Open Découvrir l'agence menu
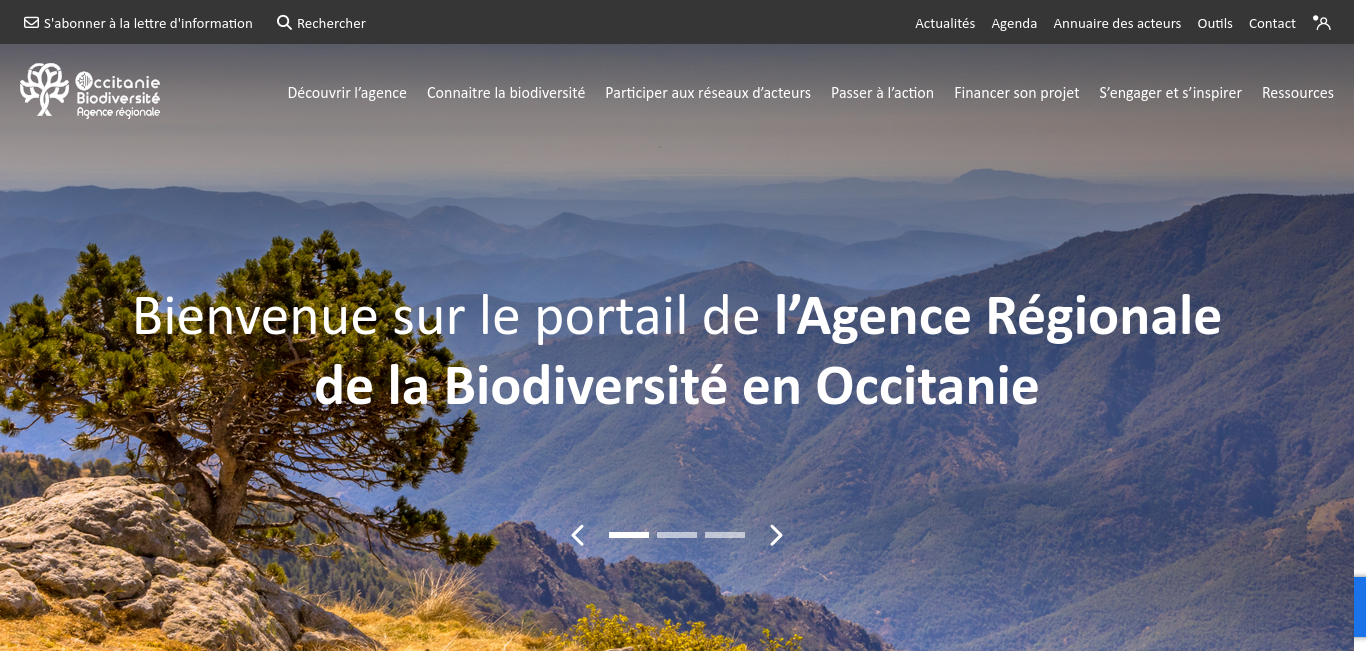 click(347, 93)
